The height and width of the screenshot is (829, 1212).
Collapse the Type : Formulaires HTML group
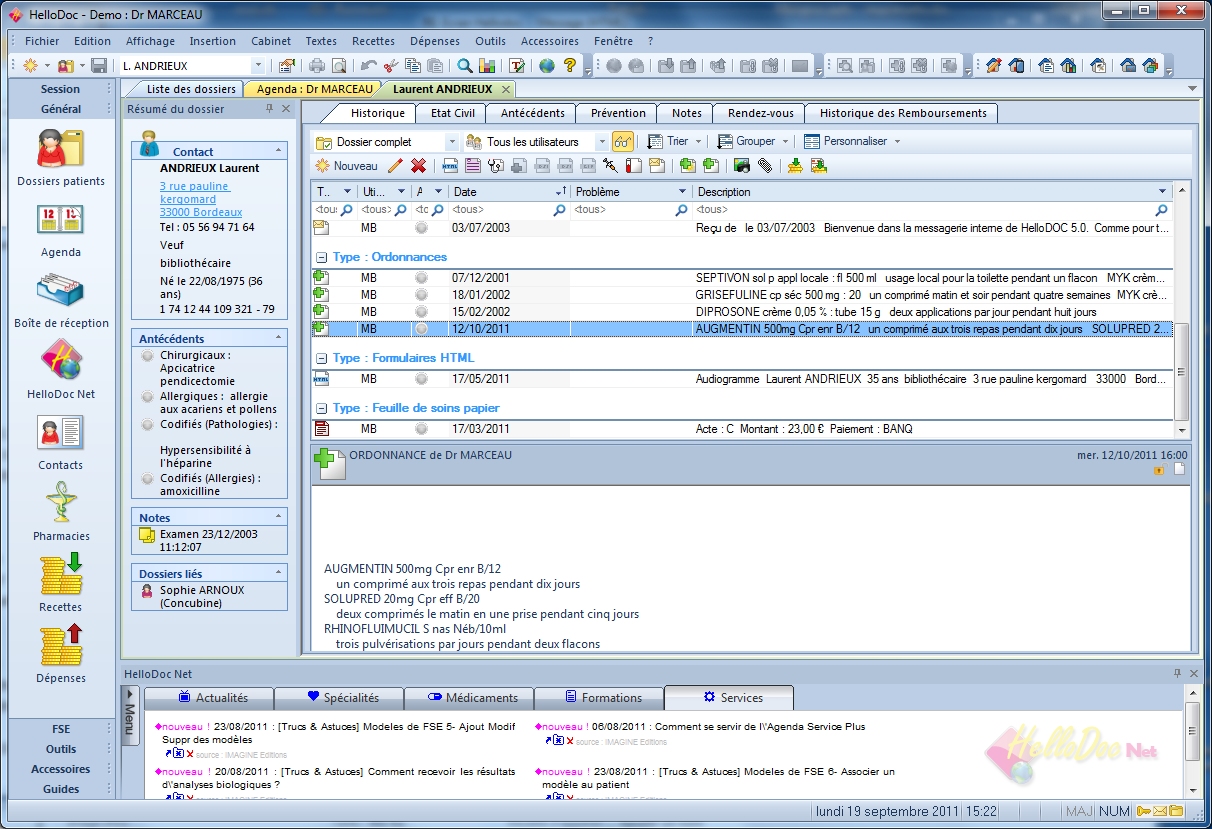click(x=322, y=358)
